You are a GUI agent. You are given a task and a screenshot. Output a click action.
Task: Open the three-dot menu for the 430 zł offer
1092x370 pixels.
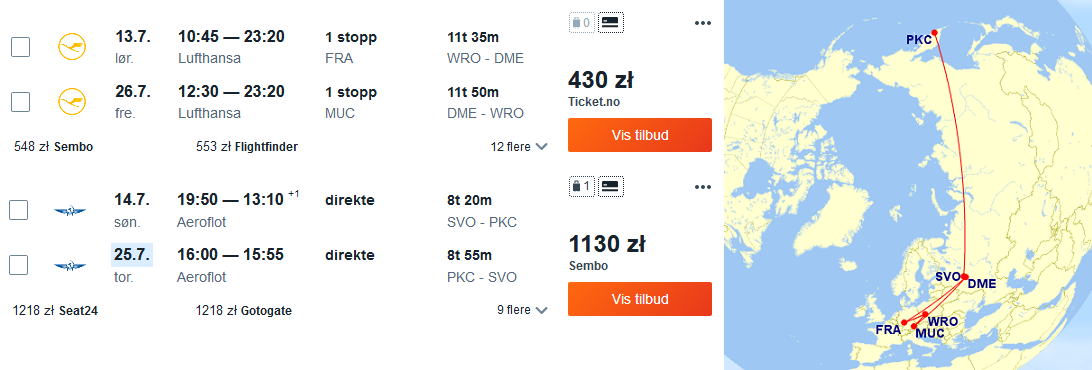703,23
